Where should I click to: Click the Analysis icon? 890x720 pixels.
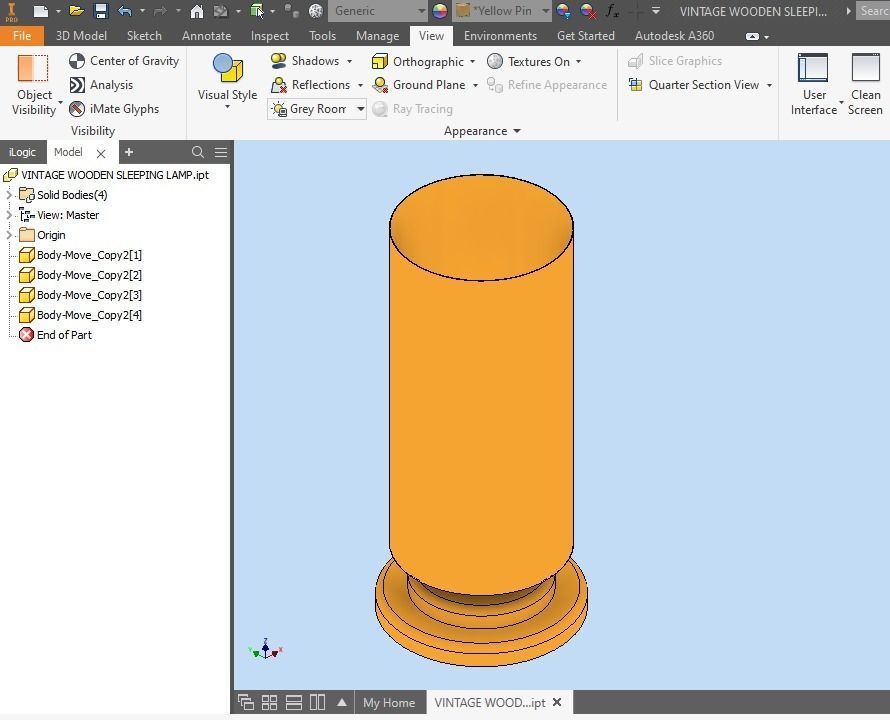(77, 85)
